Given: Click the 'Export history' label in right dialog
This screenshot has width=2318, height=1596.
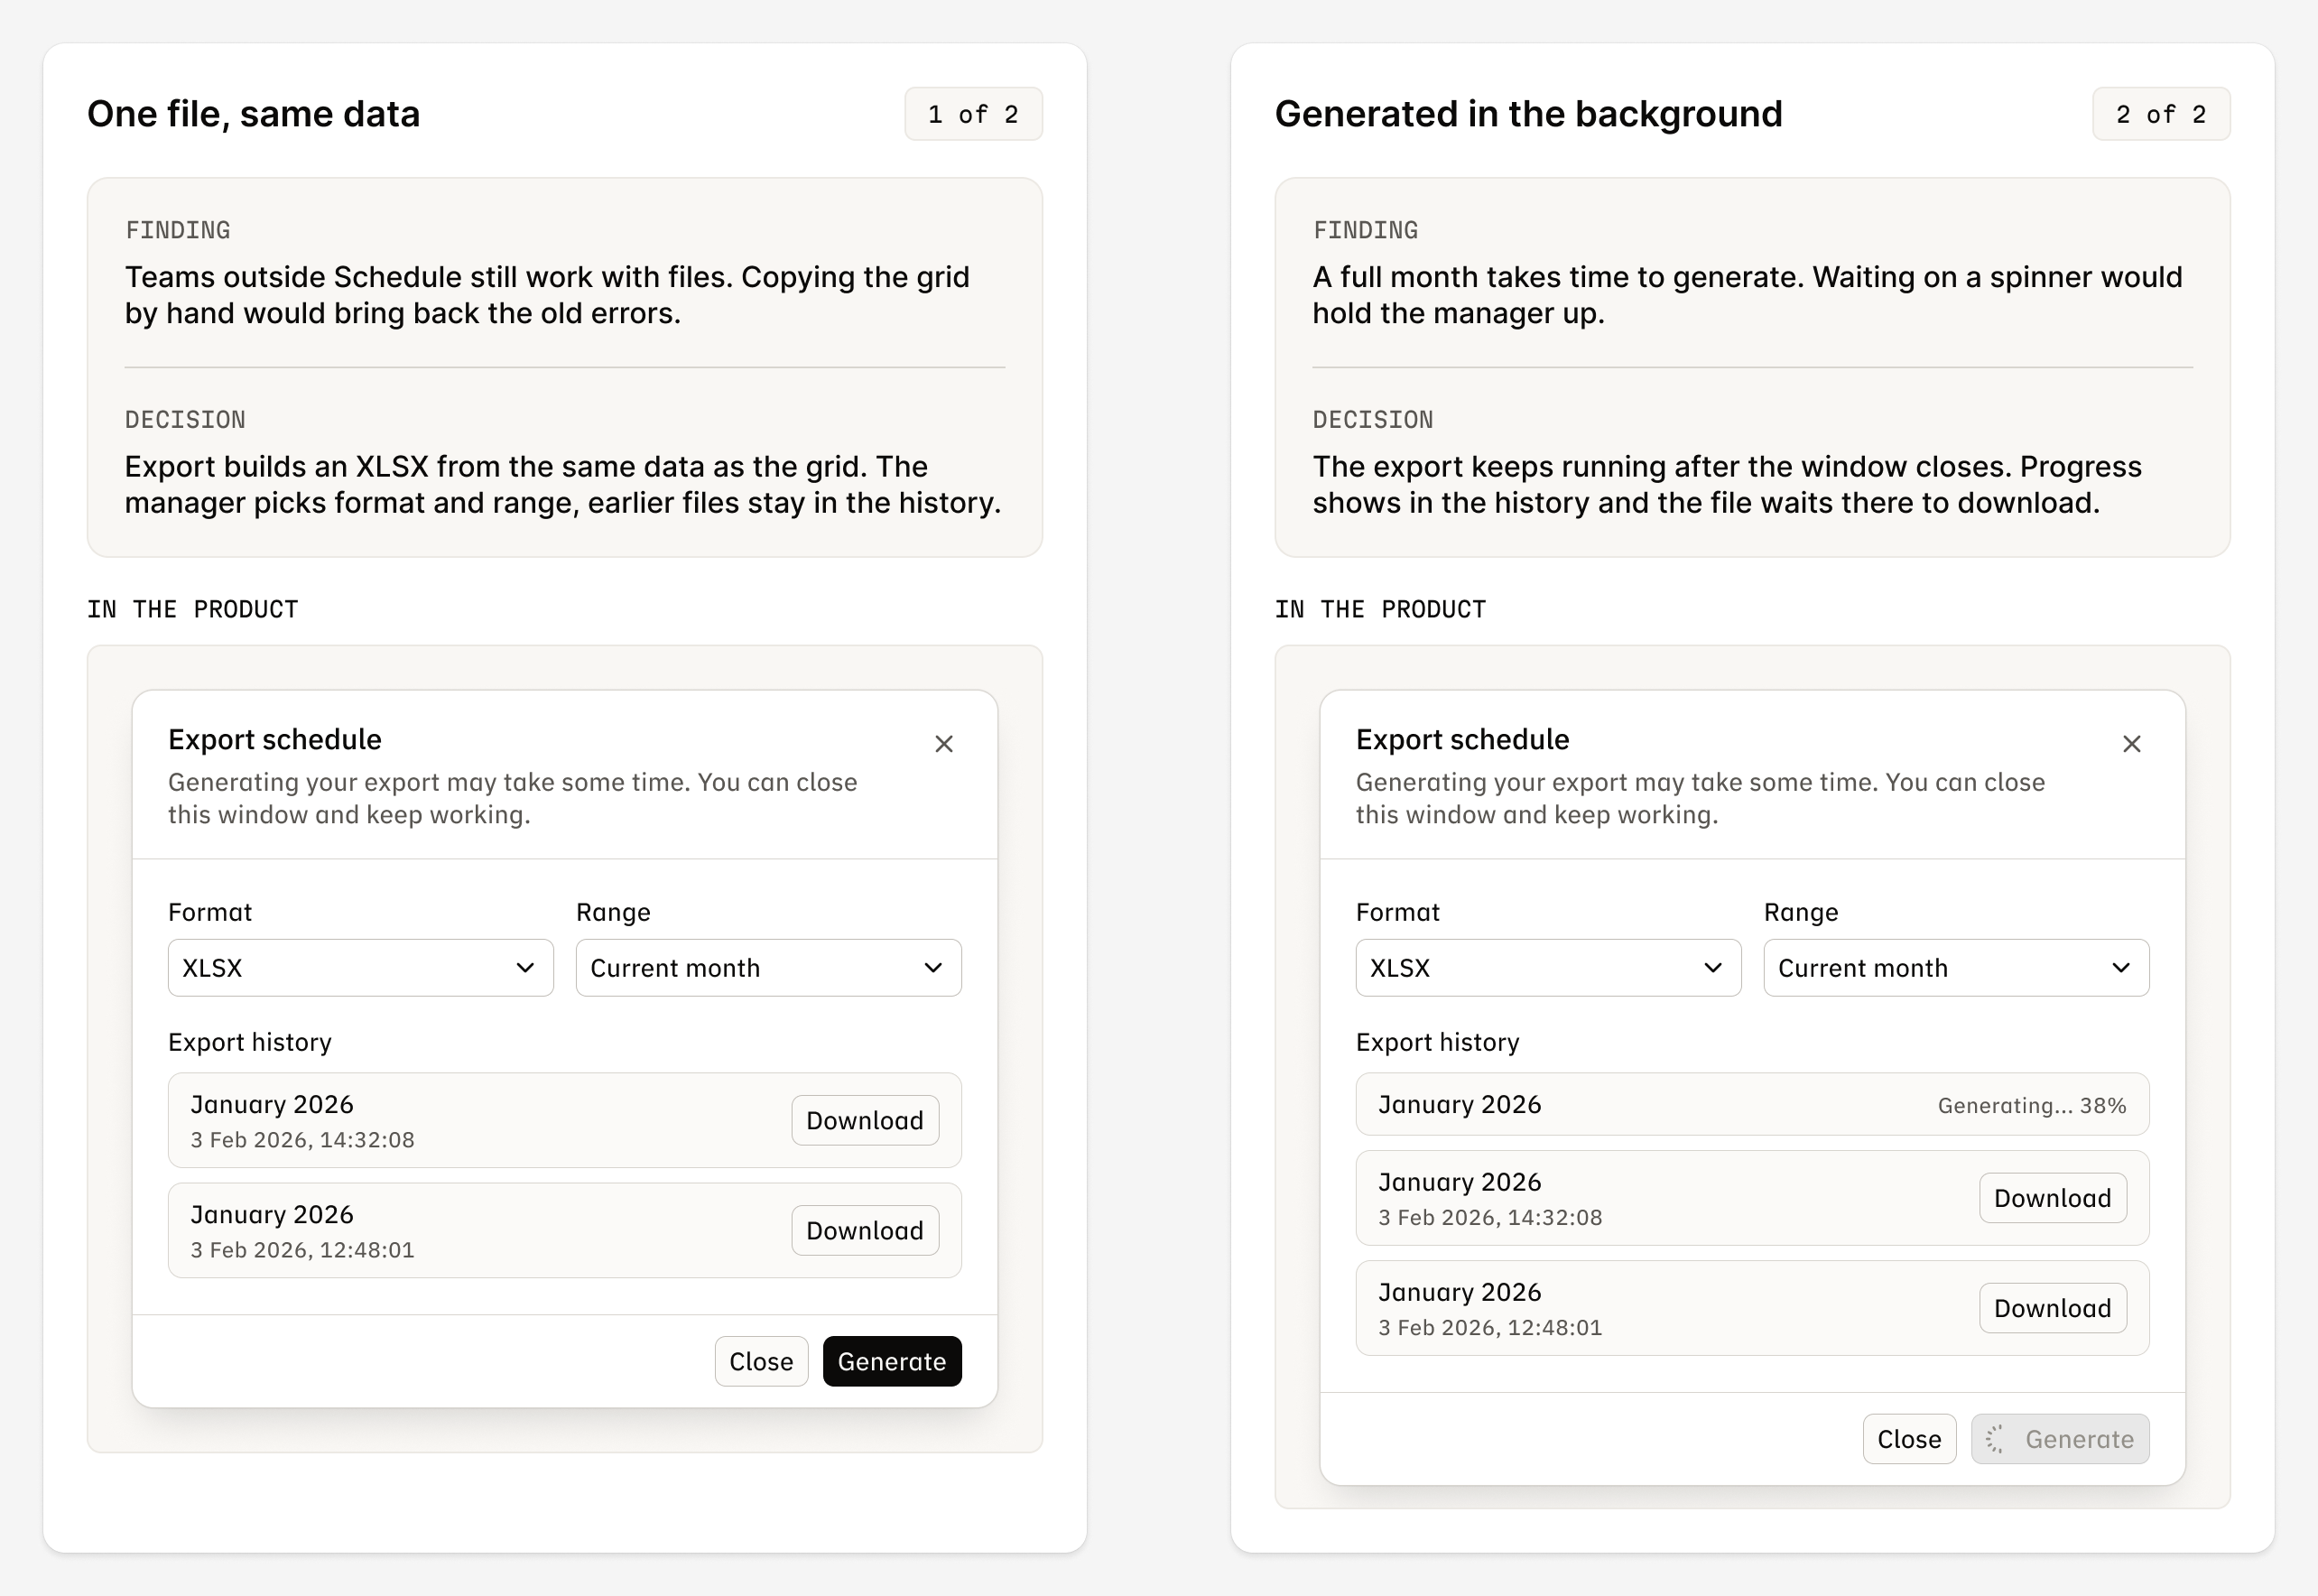Looking at the screenshot, I should pyautogui.click(x=1438, y=1042).
